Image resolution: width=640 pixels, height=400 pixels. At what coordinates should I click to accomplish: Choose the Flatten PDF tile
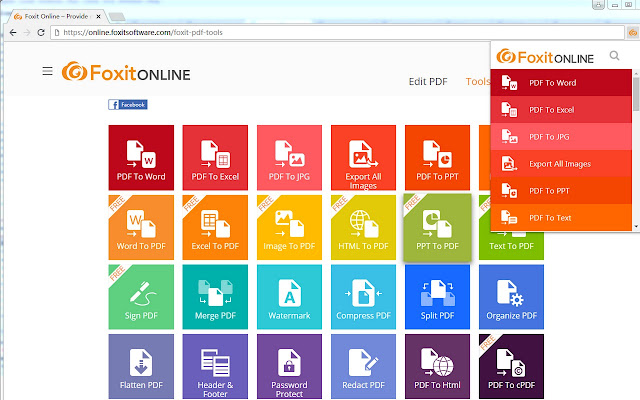tap(141, 366)
